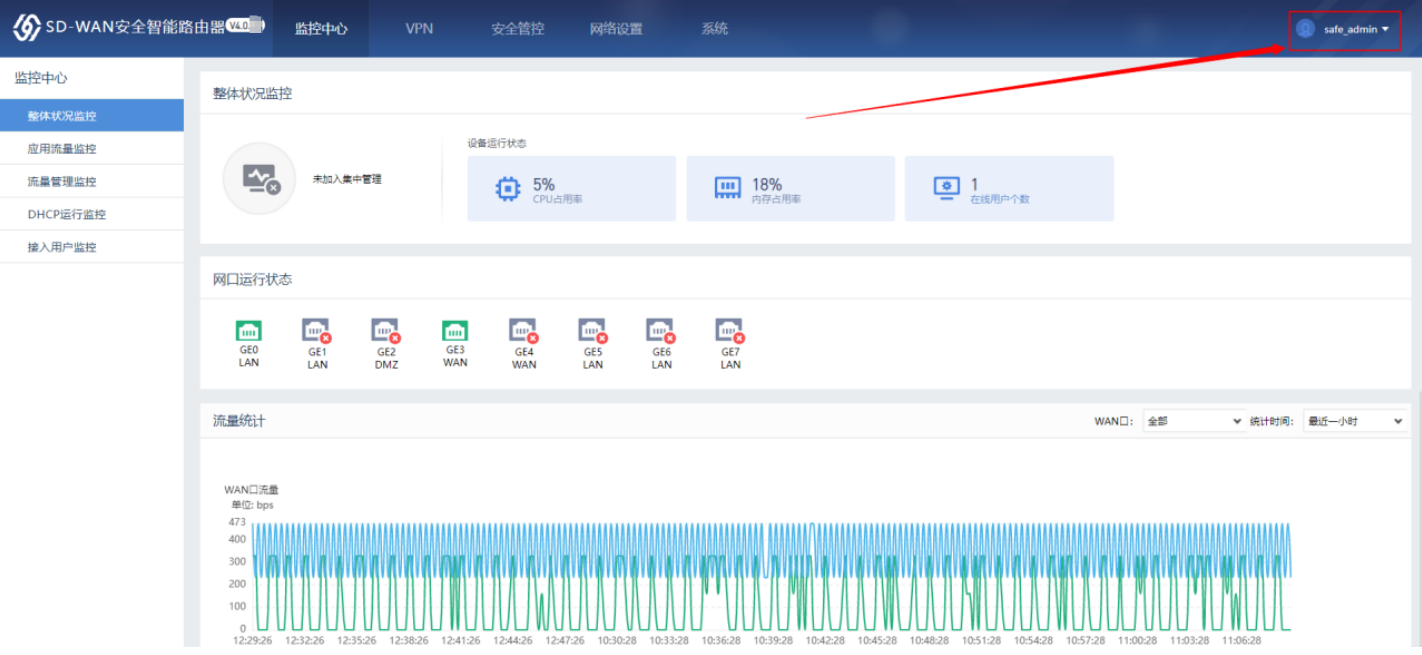This screenshot has width=1422, height=655.
Task: Select the GE4 WAN port icon
Action: click(524, 330)
